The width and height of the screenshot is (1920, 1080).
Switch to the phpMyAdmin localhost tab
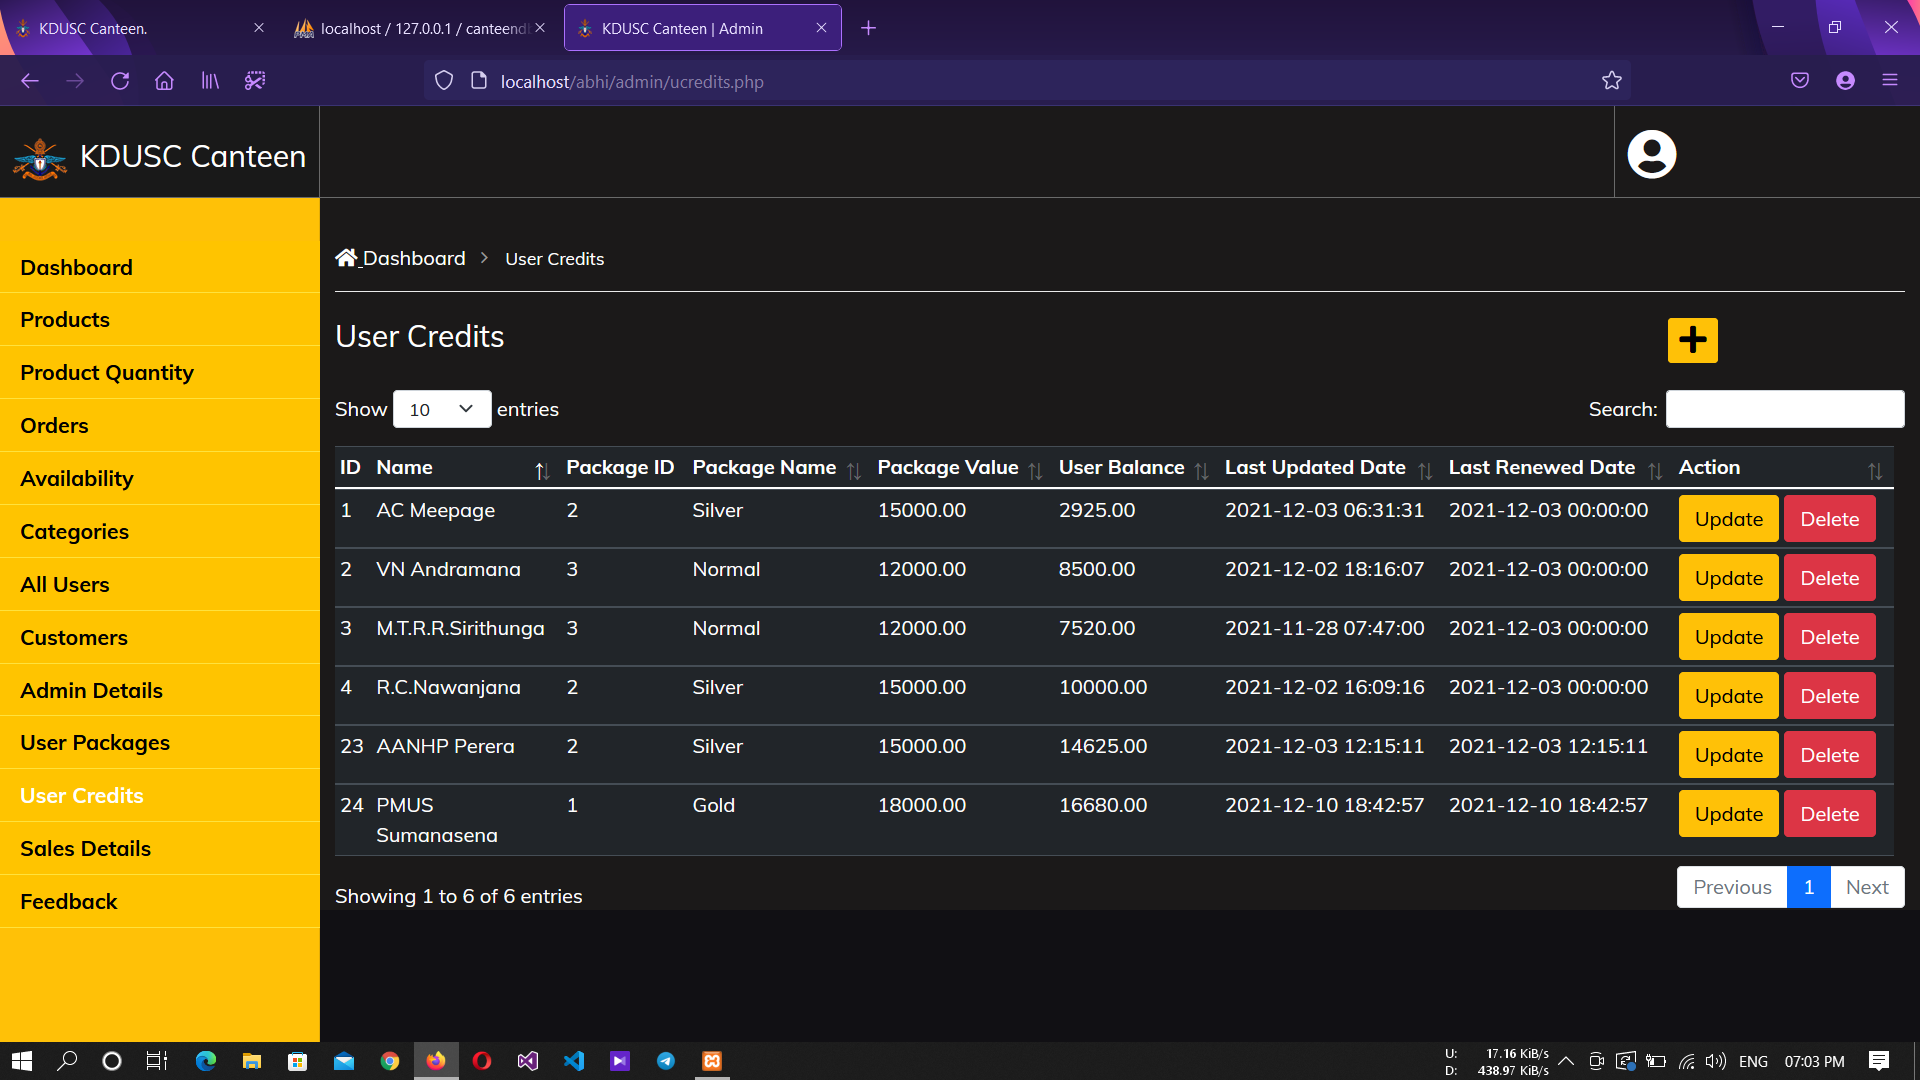pyautogui.click(x=420, y=28)
